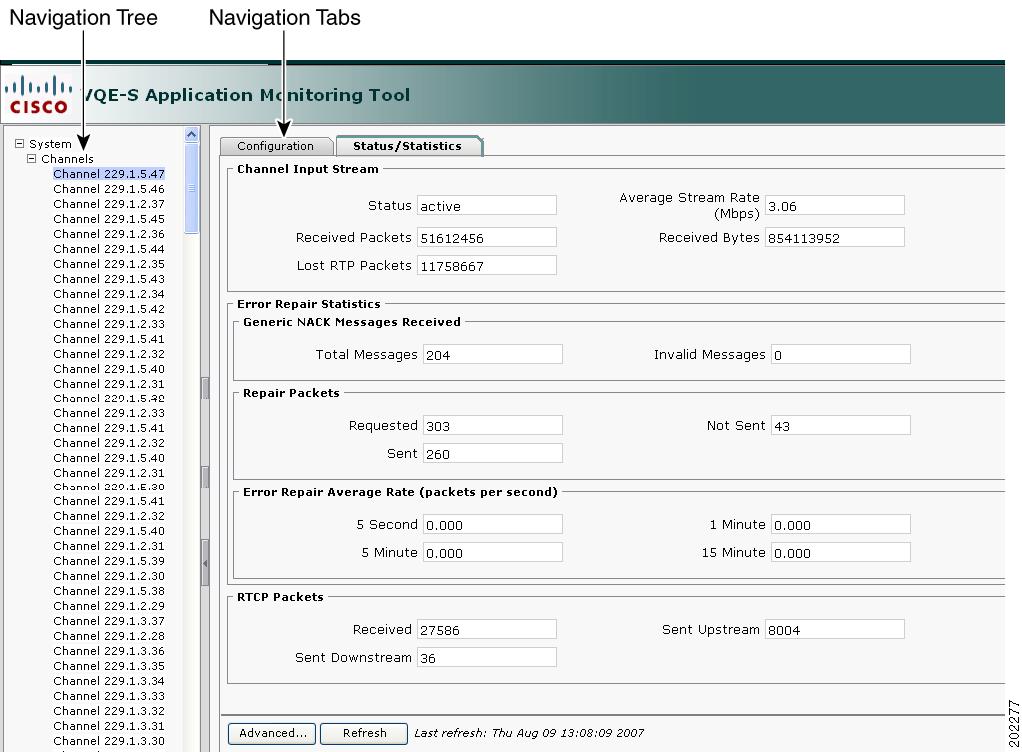
Task: Click the Repair Packets Requested field
Action: coord(493,426)
